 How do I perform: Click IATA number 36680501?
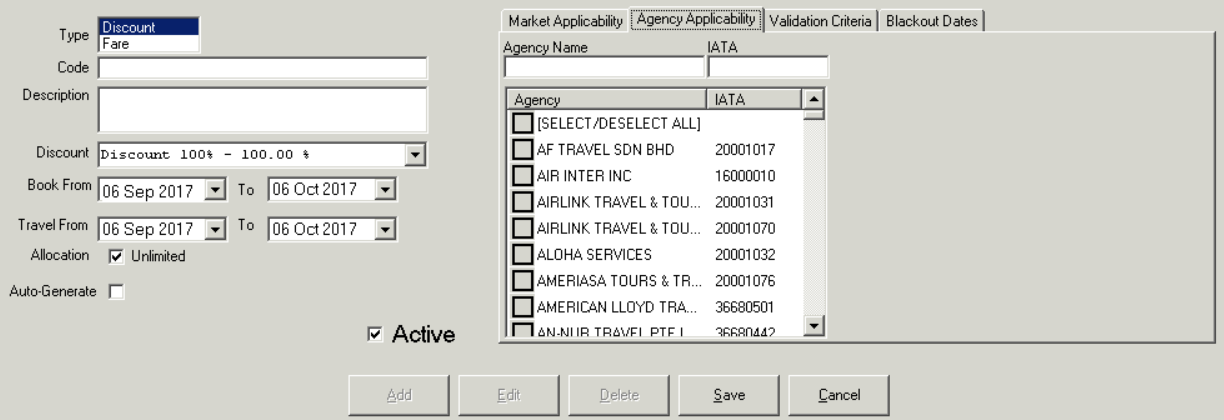[745, 306]
